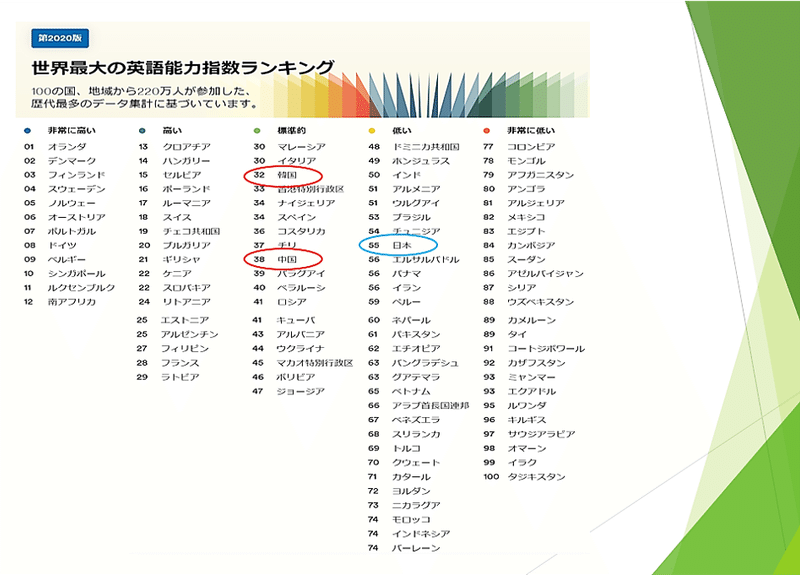The width and height of the screenshot is (800, 575).
Task: Click the ノルウェー entry
Action: pyautogui.click(x=71, y=203)
